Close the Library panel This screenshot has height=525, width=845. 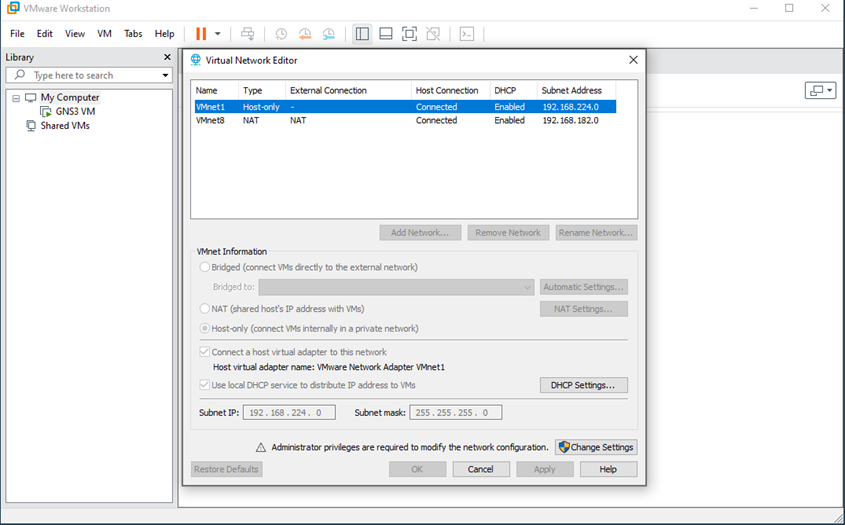[167, 57]
